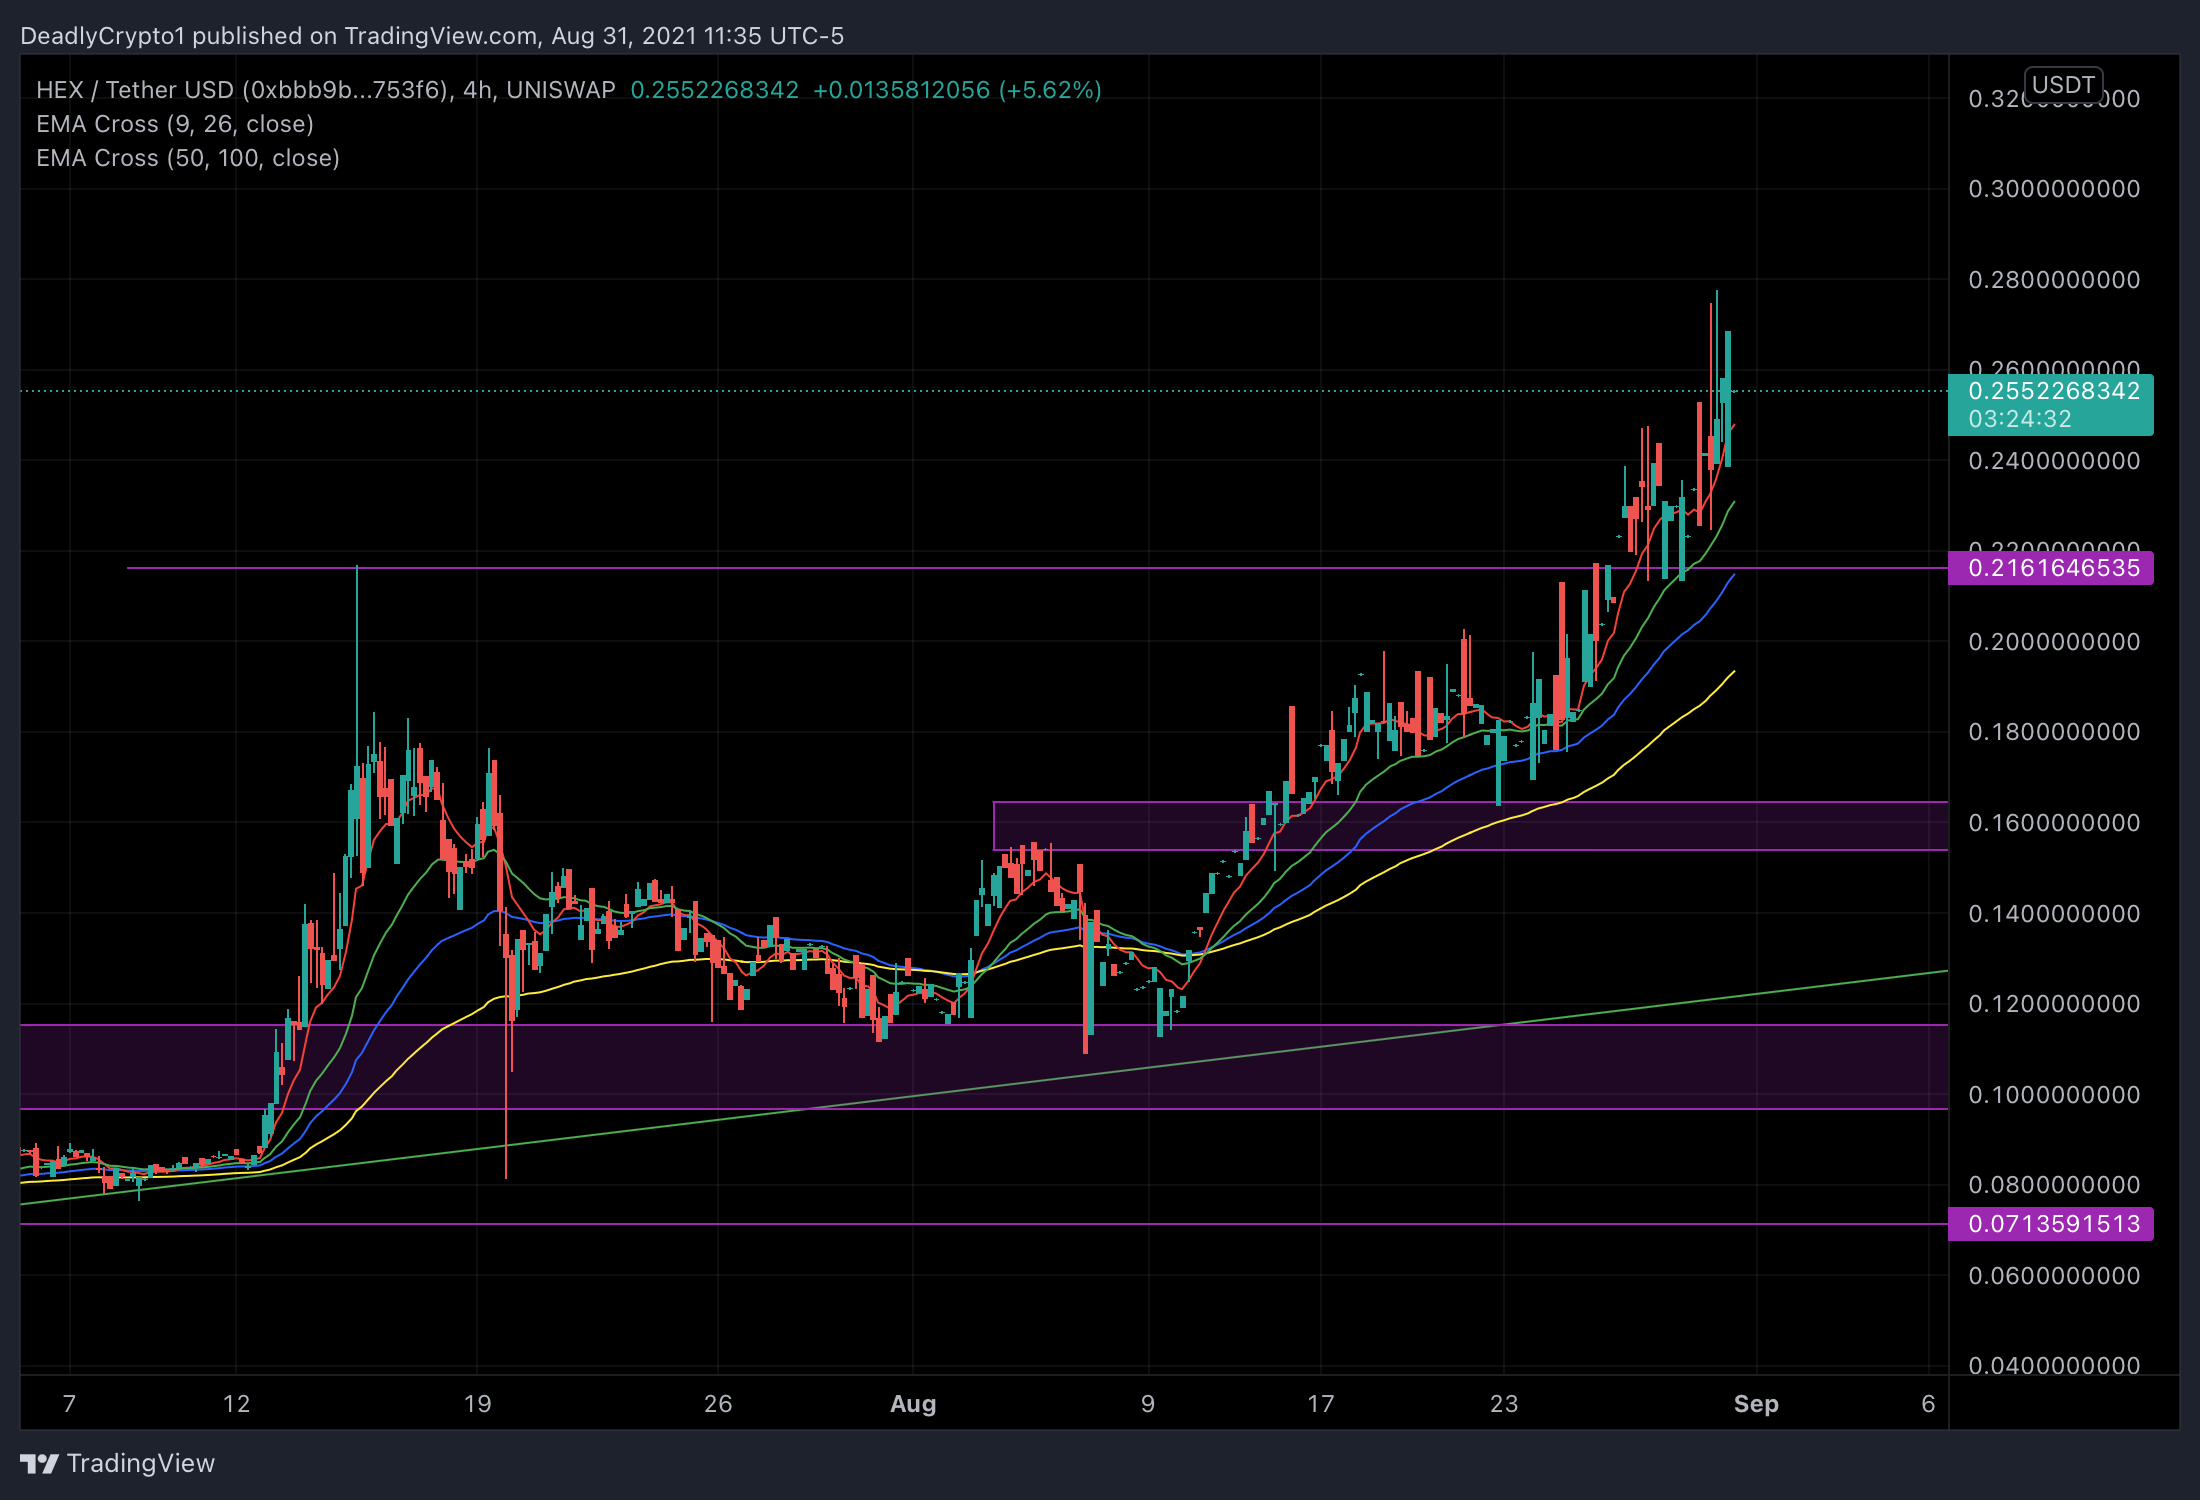Click the 0.1800000000 price scale label

pos(2054,732)
